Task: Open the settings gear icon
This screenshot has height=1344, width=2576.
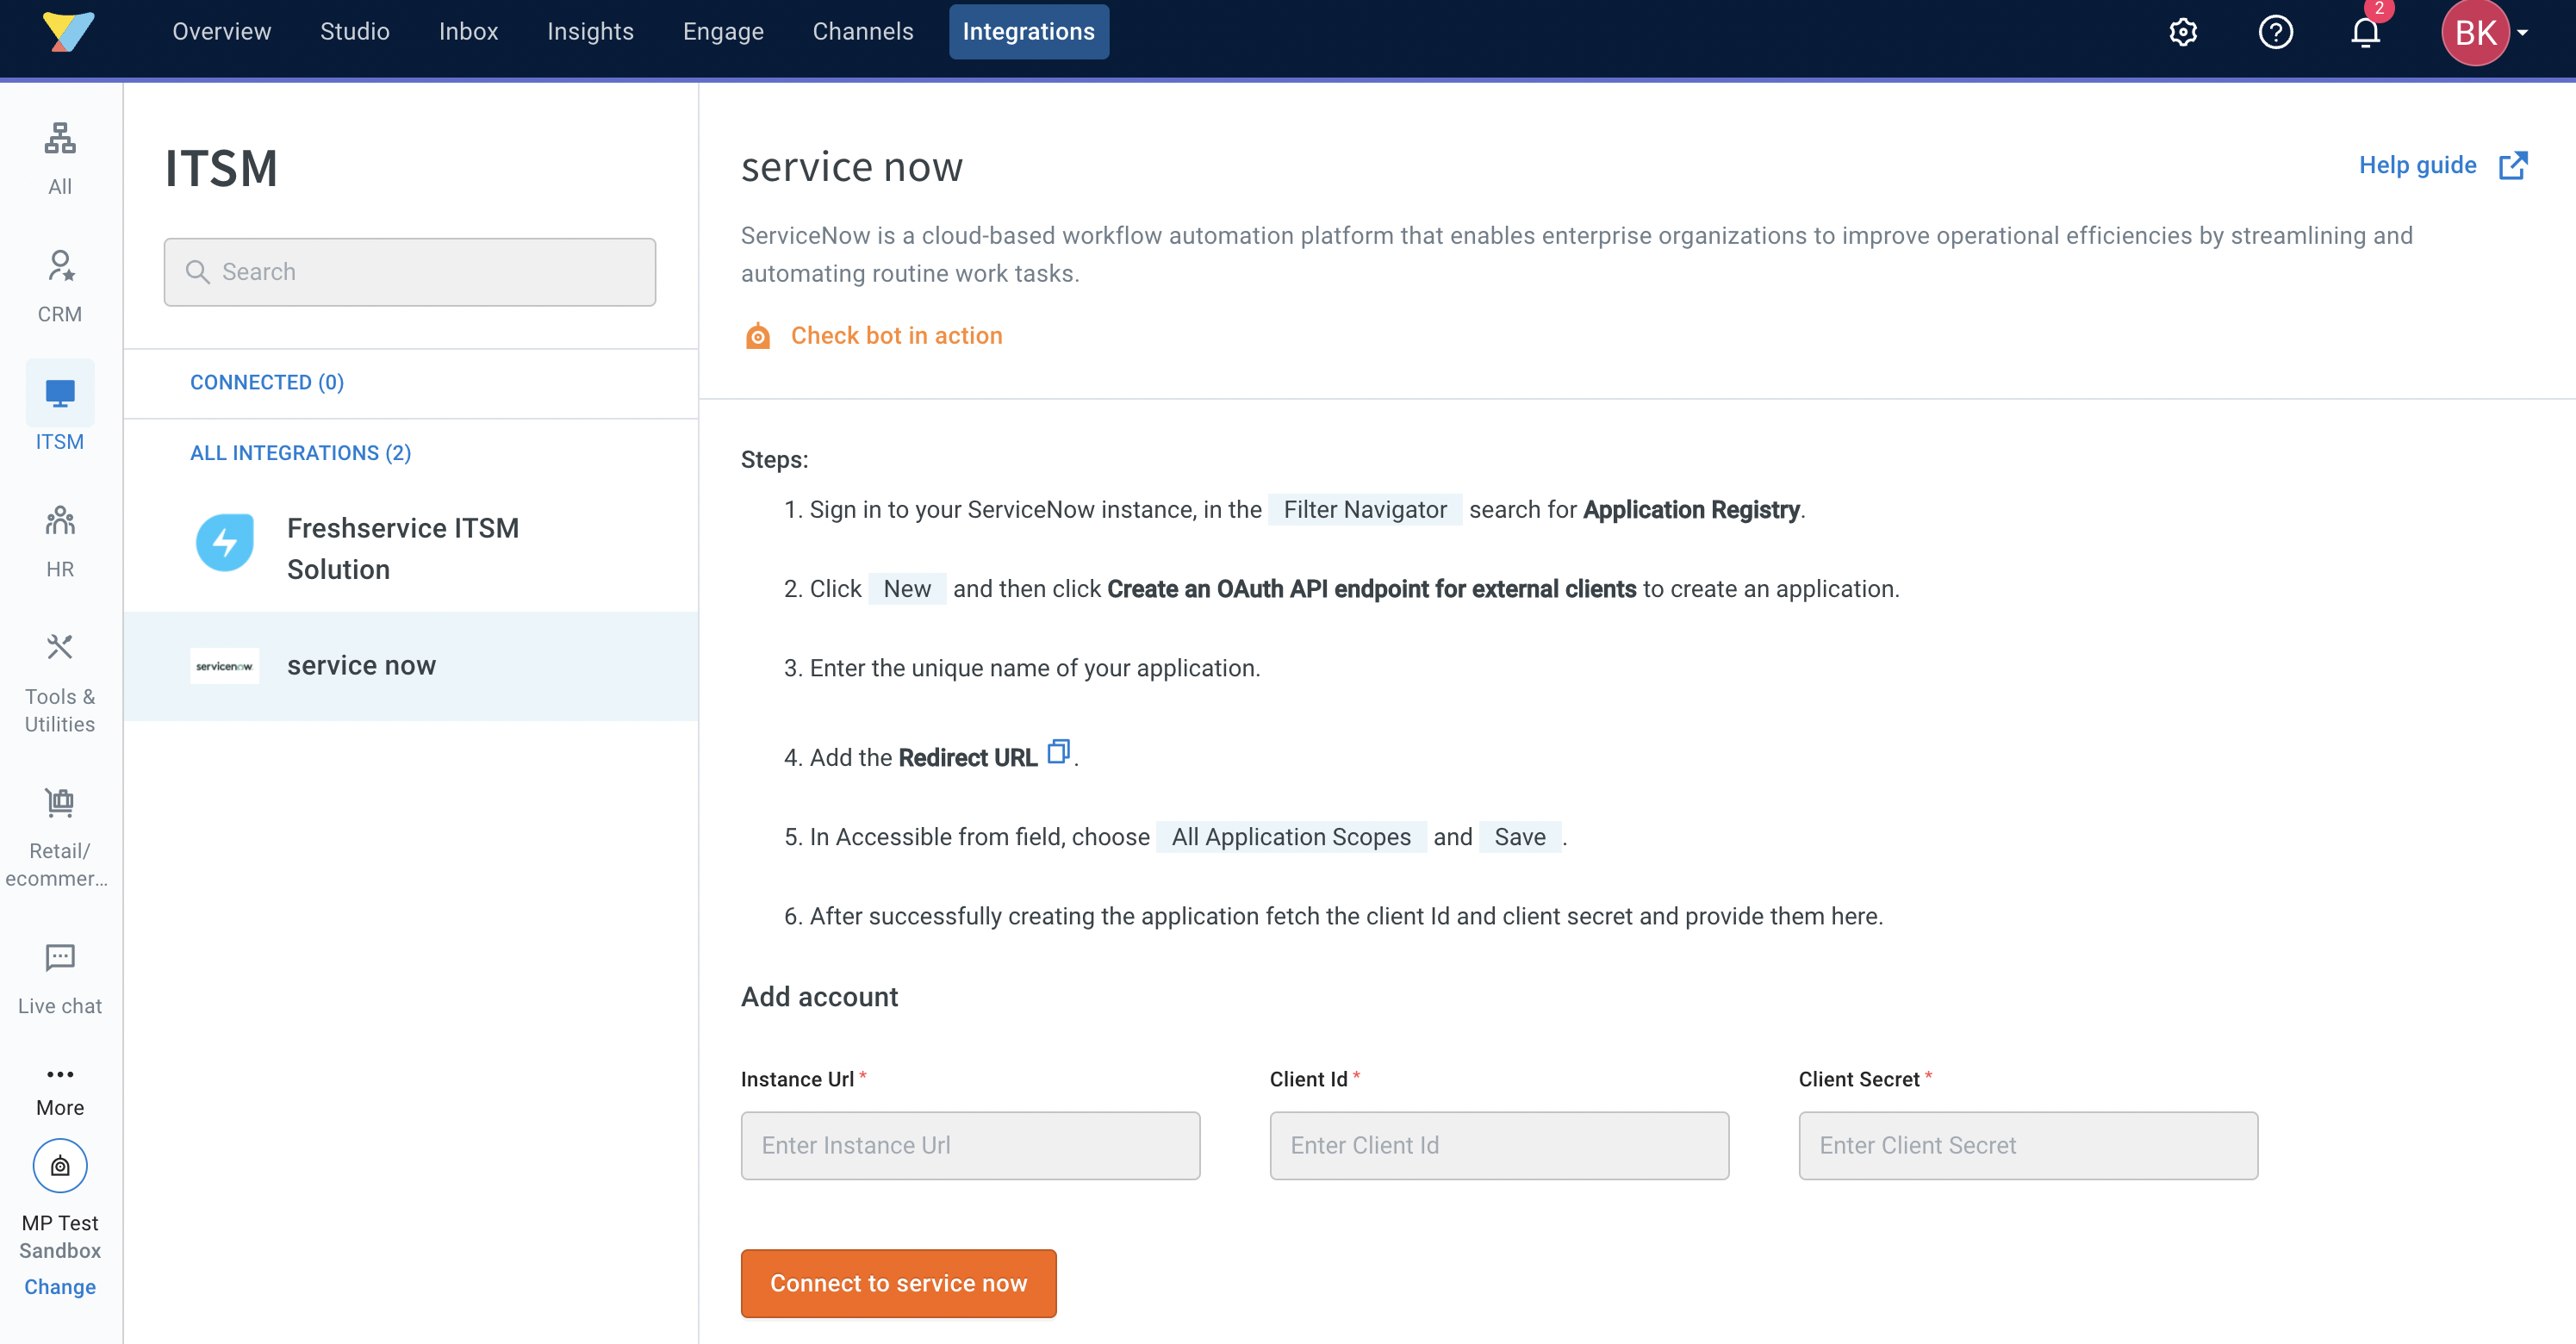Action: [x=2183, y=32]
